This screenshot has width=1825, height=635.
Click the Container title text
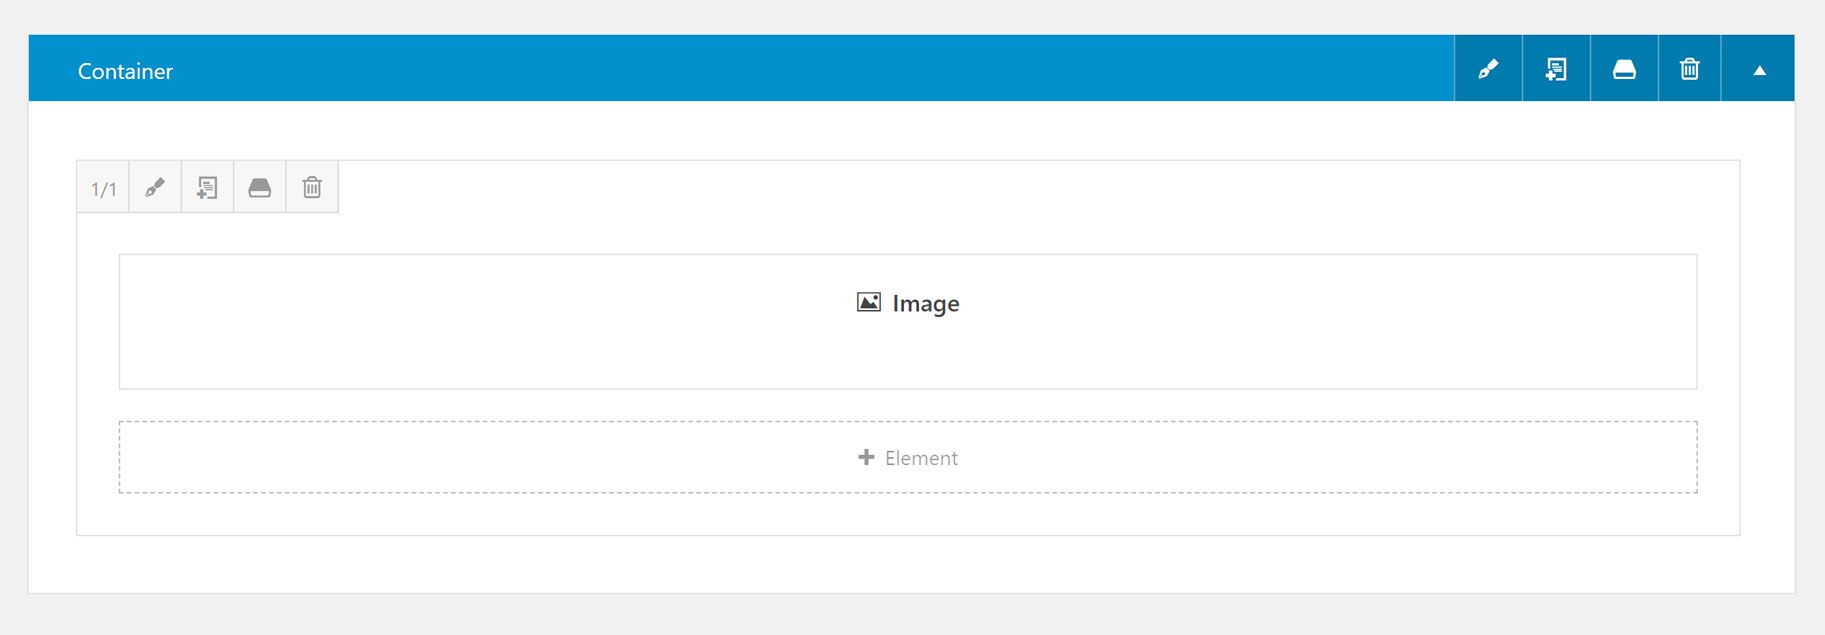click(125, 71)
